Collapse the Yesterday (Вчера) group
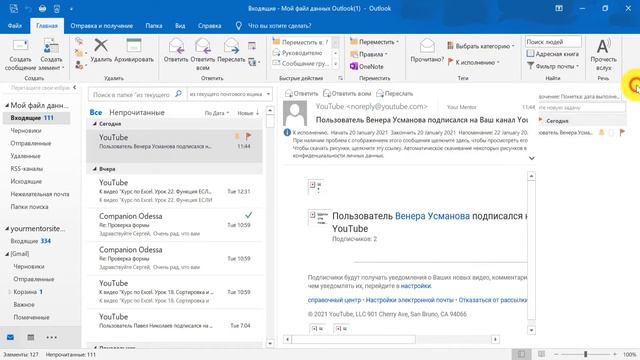This screenshot has width=640, height=360. pos(95,169)
